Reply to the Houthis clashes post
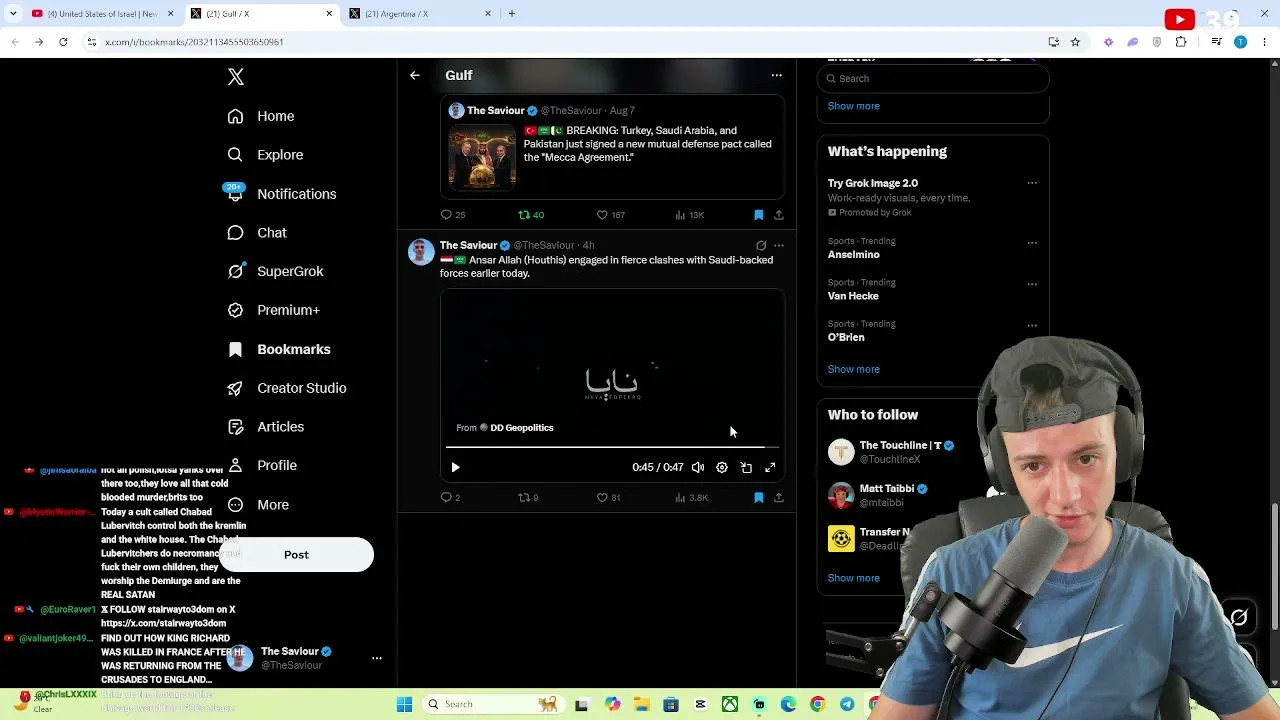1280x720 pixels. (x=451, y=498)
